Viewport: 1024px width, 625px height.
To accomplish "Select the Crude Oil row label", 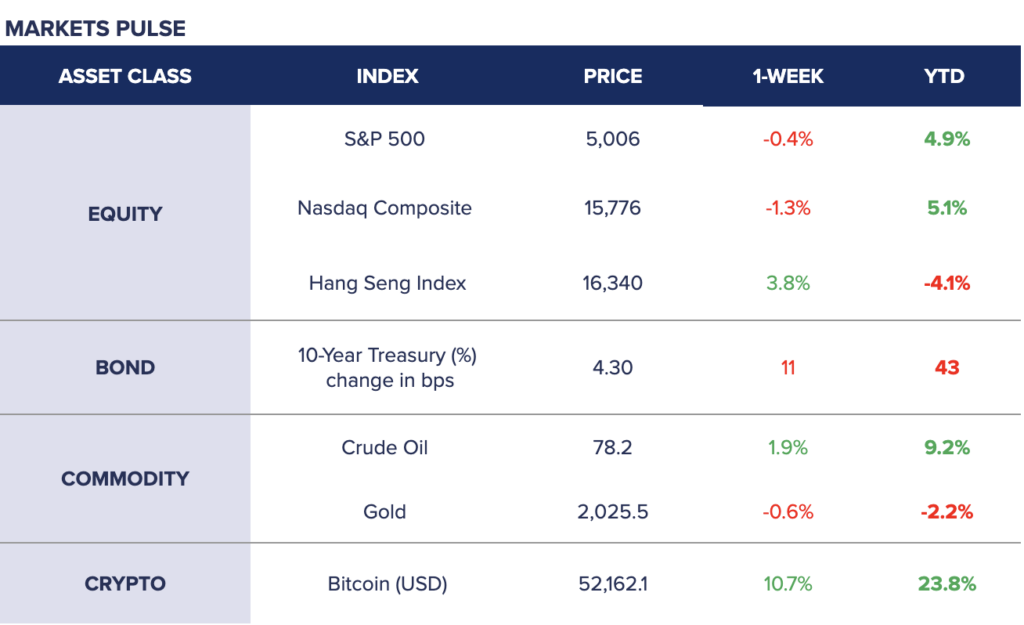I will [x=384, y=447].
